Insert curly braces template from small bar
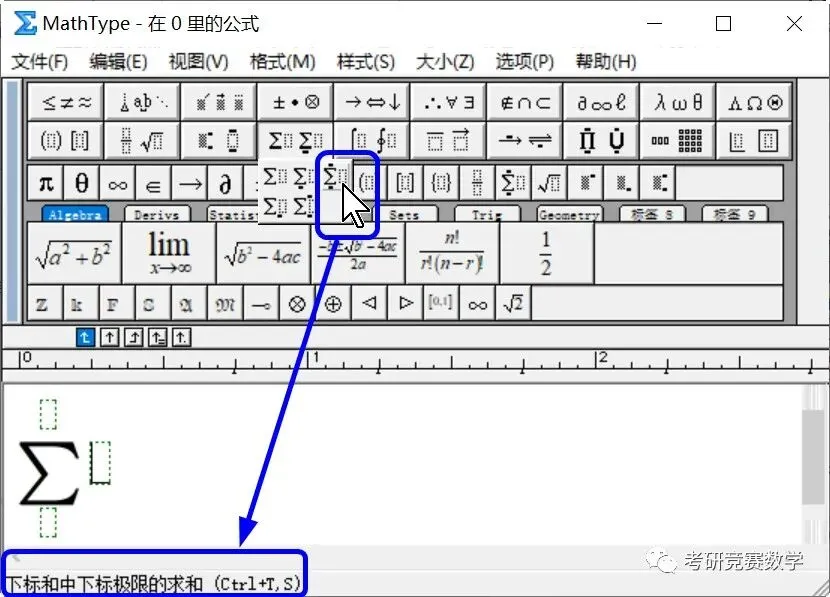830x597 pixels. pyautogui.click(x=441, y=183)
